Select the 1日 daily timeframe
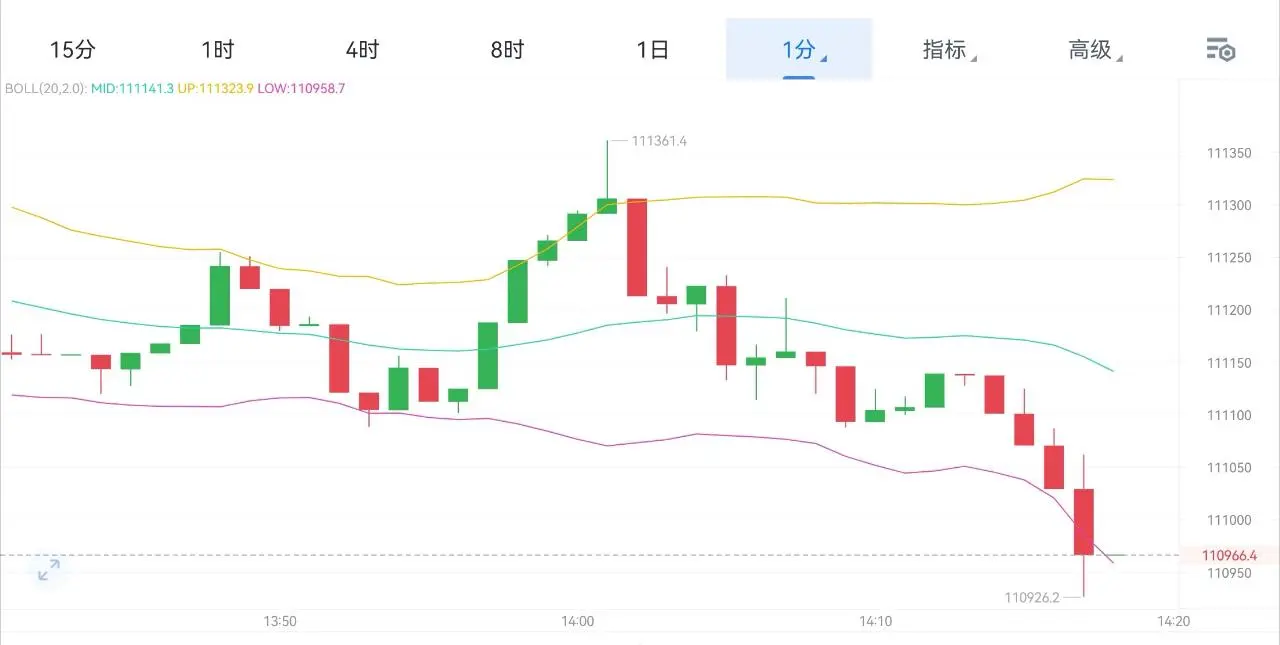Image resolution: width=1280 pixels, height=645 pixels. [x=652, y=49]
